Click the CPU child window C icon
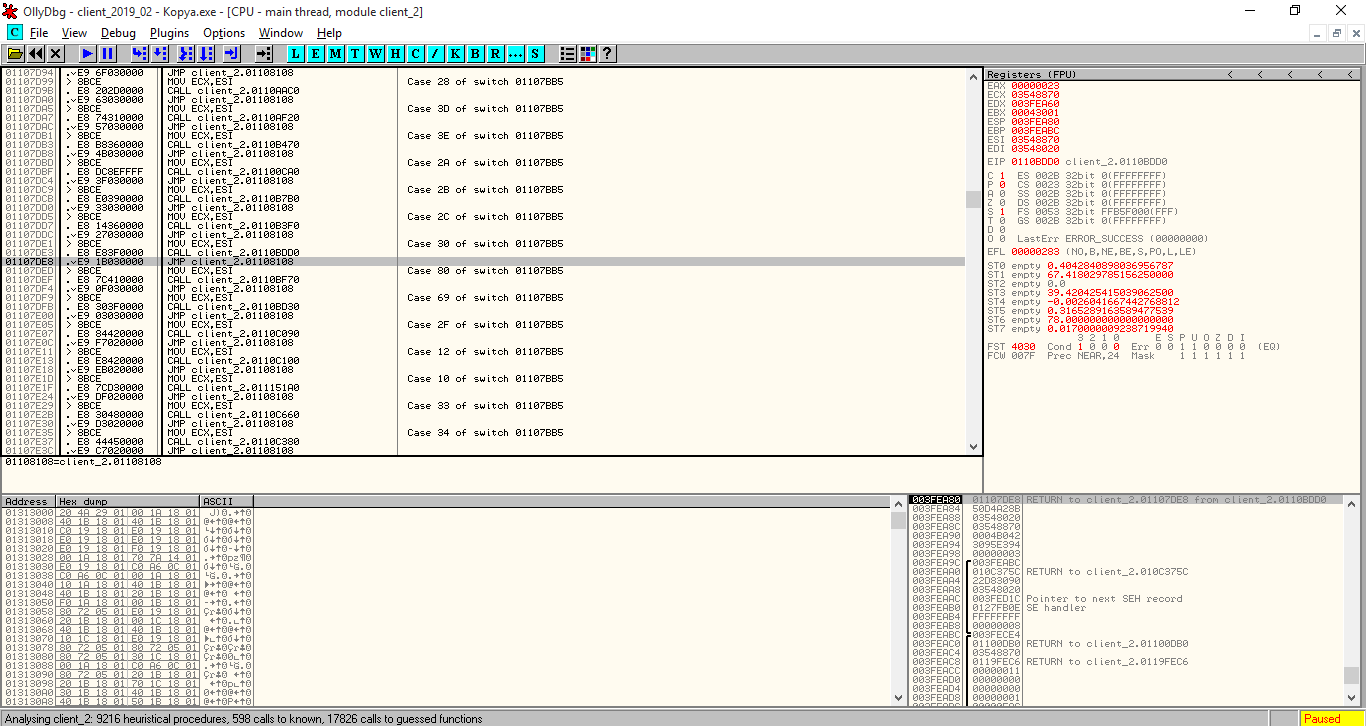The height and width of the screenshot is (726, 1366). [14, 33]
